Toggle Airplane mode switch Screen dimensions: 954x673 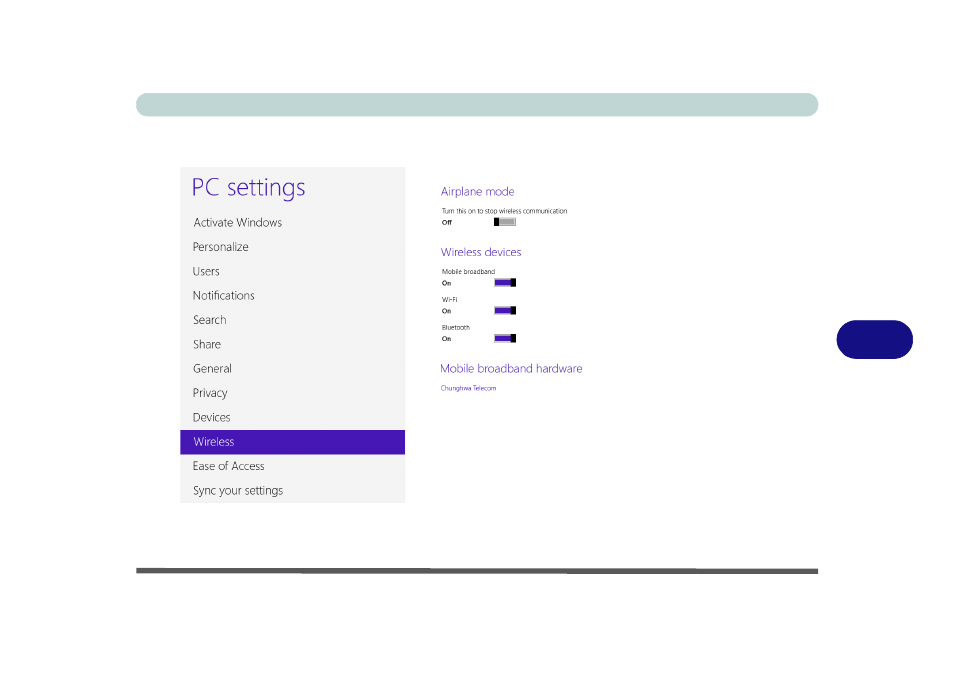coord(504,222)
